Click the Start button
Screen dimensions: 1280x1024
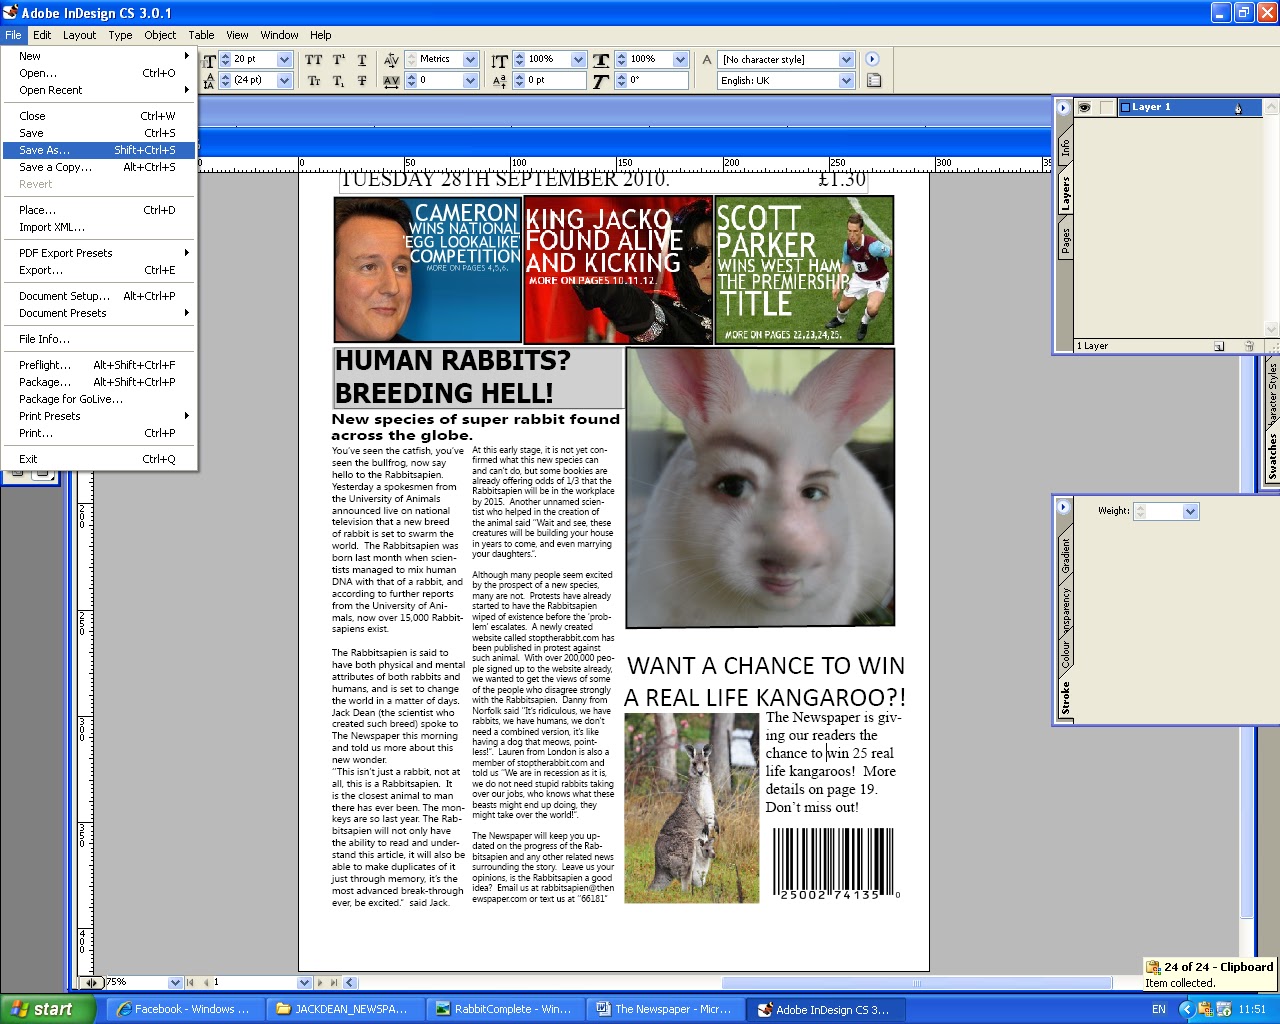[45, 1009]
